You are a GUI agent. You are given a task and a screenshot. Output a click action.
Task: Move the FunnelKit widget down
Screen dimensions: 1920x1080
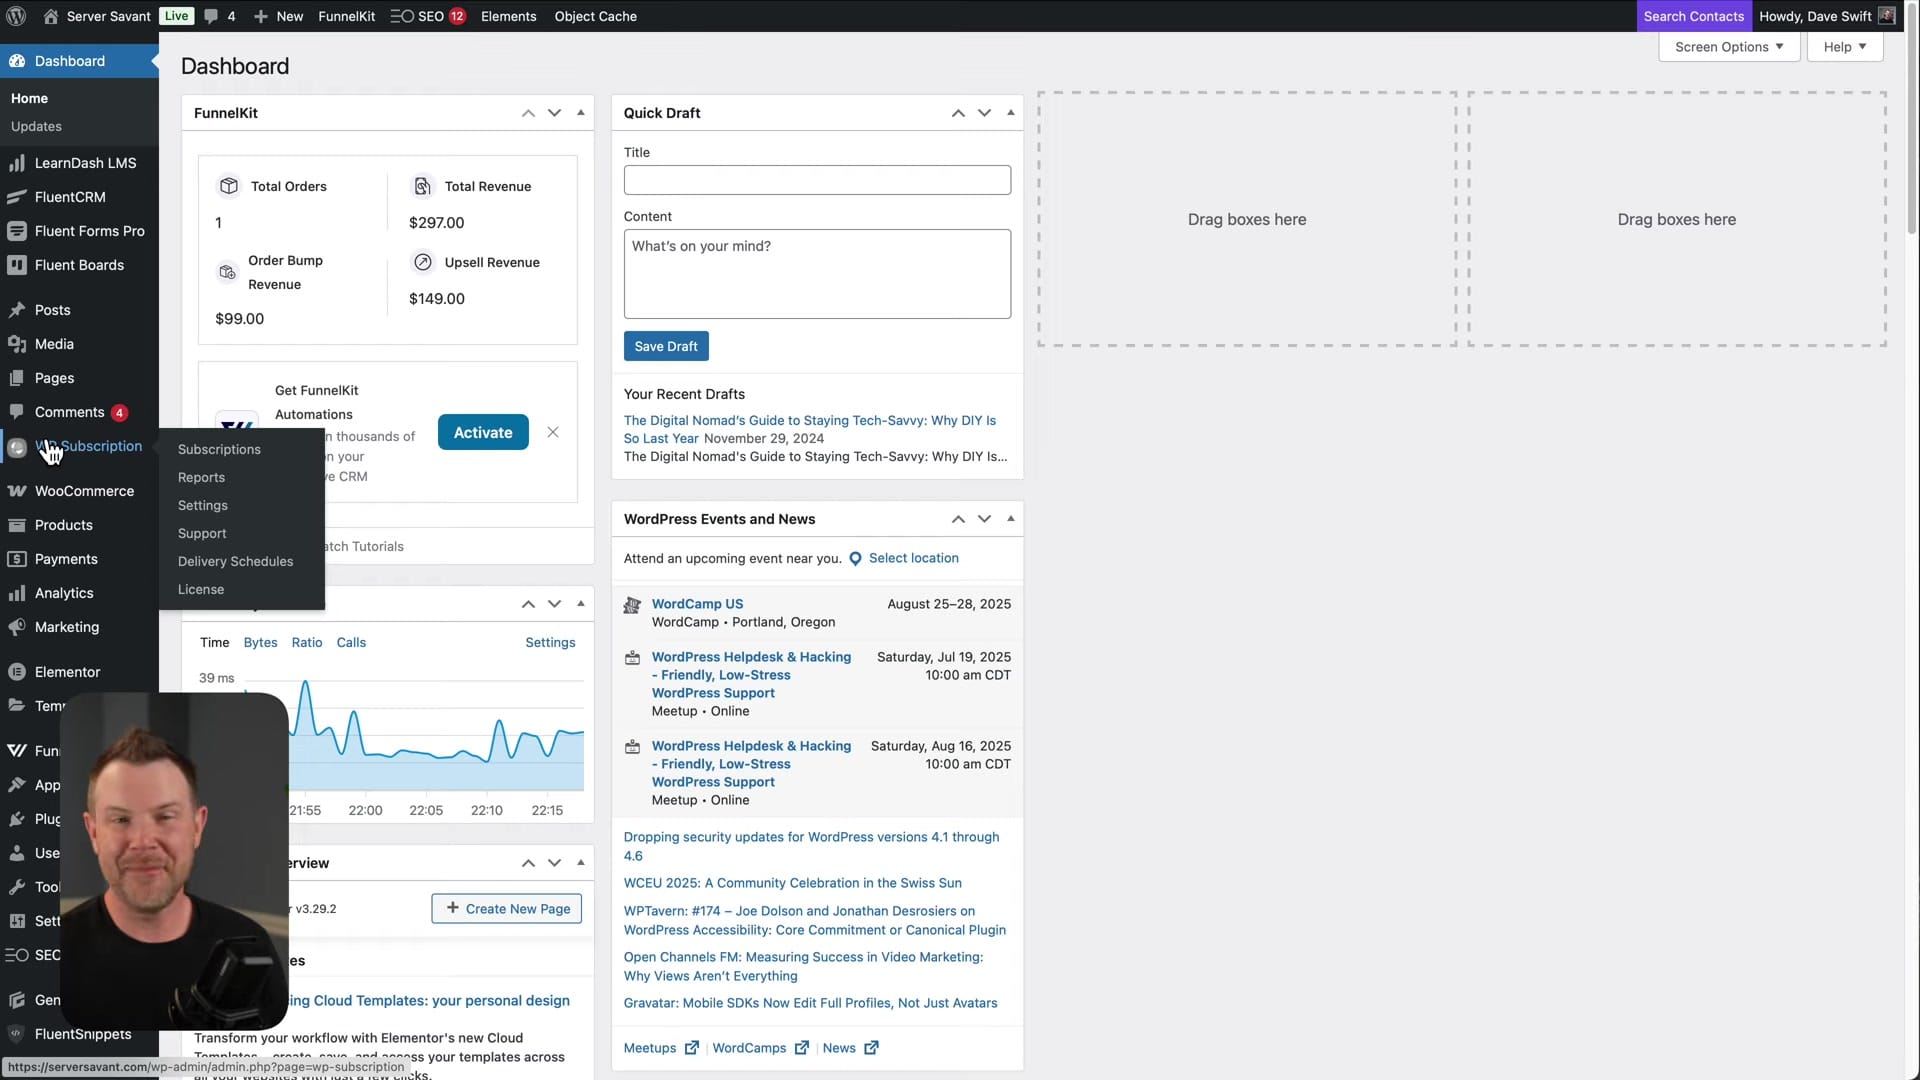(554, 113)
